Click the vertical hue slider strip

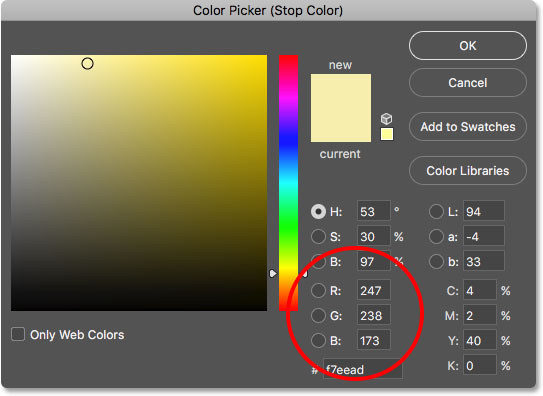tap(288, 183)
